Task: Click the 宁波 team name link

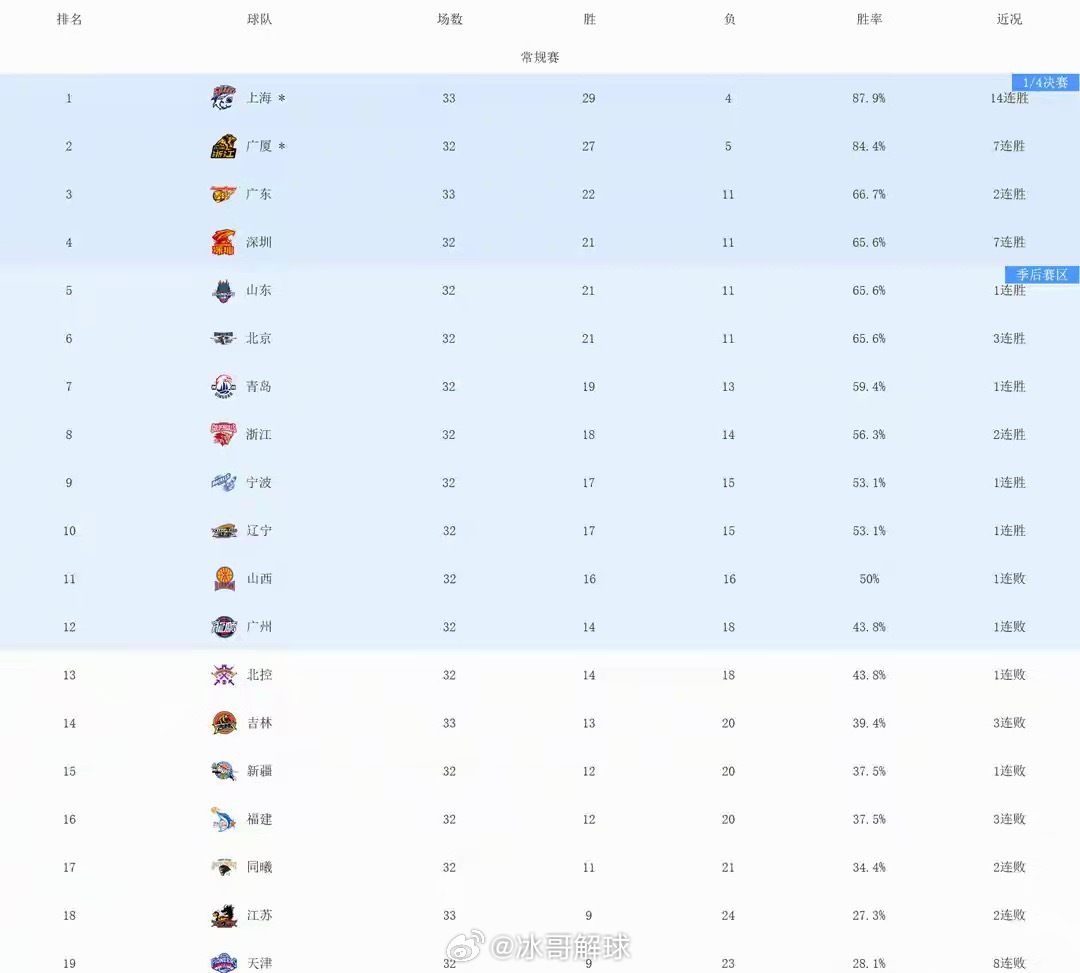Action: 258,482
